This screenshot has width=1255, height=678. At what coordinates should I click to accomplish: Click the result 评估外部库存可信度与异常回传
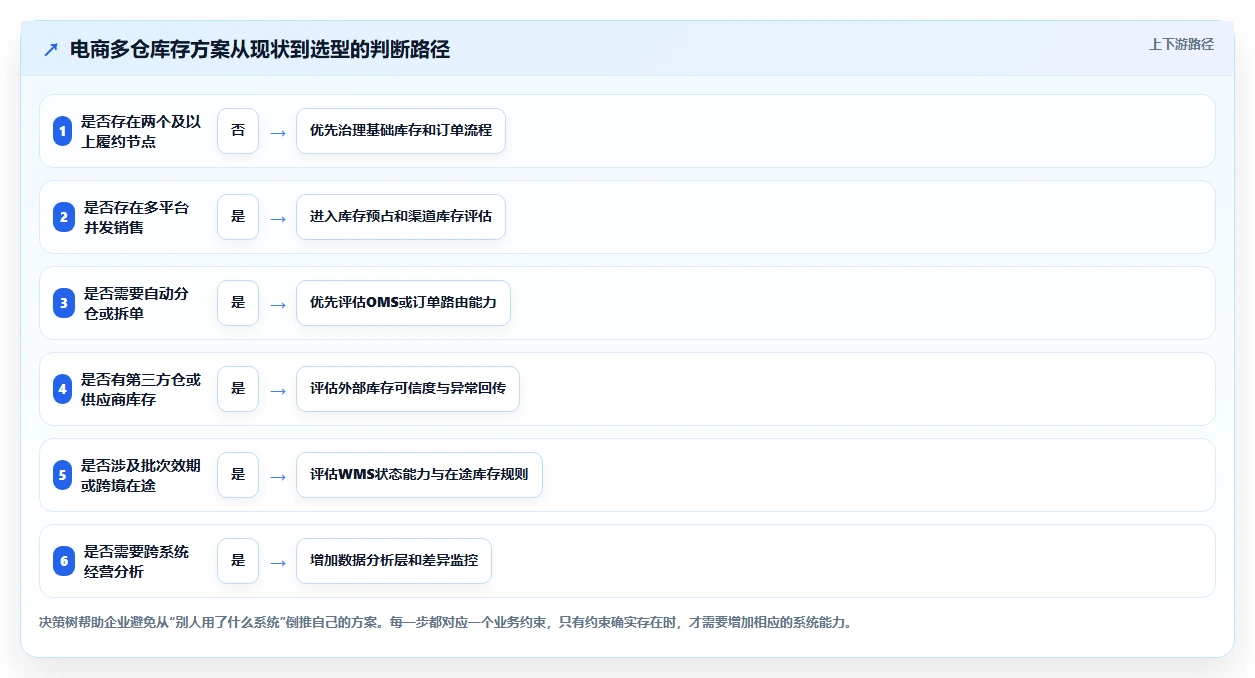(408, 389)
